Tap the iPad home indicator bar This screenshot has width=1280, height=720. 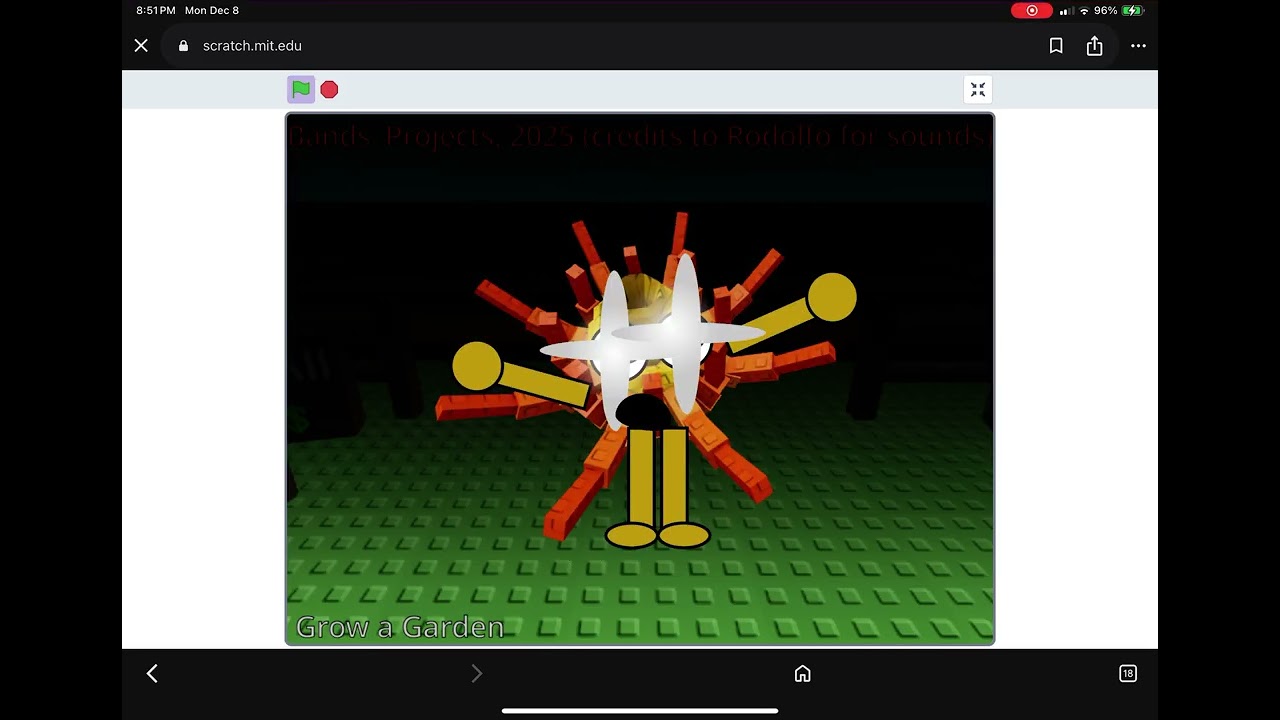[640, 711]
